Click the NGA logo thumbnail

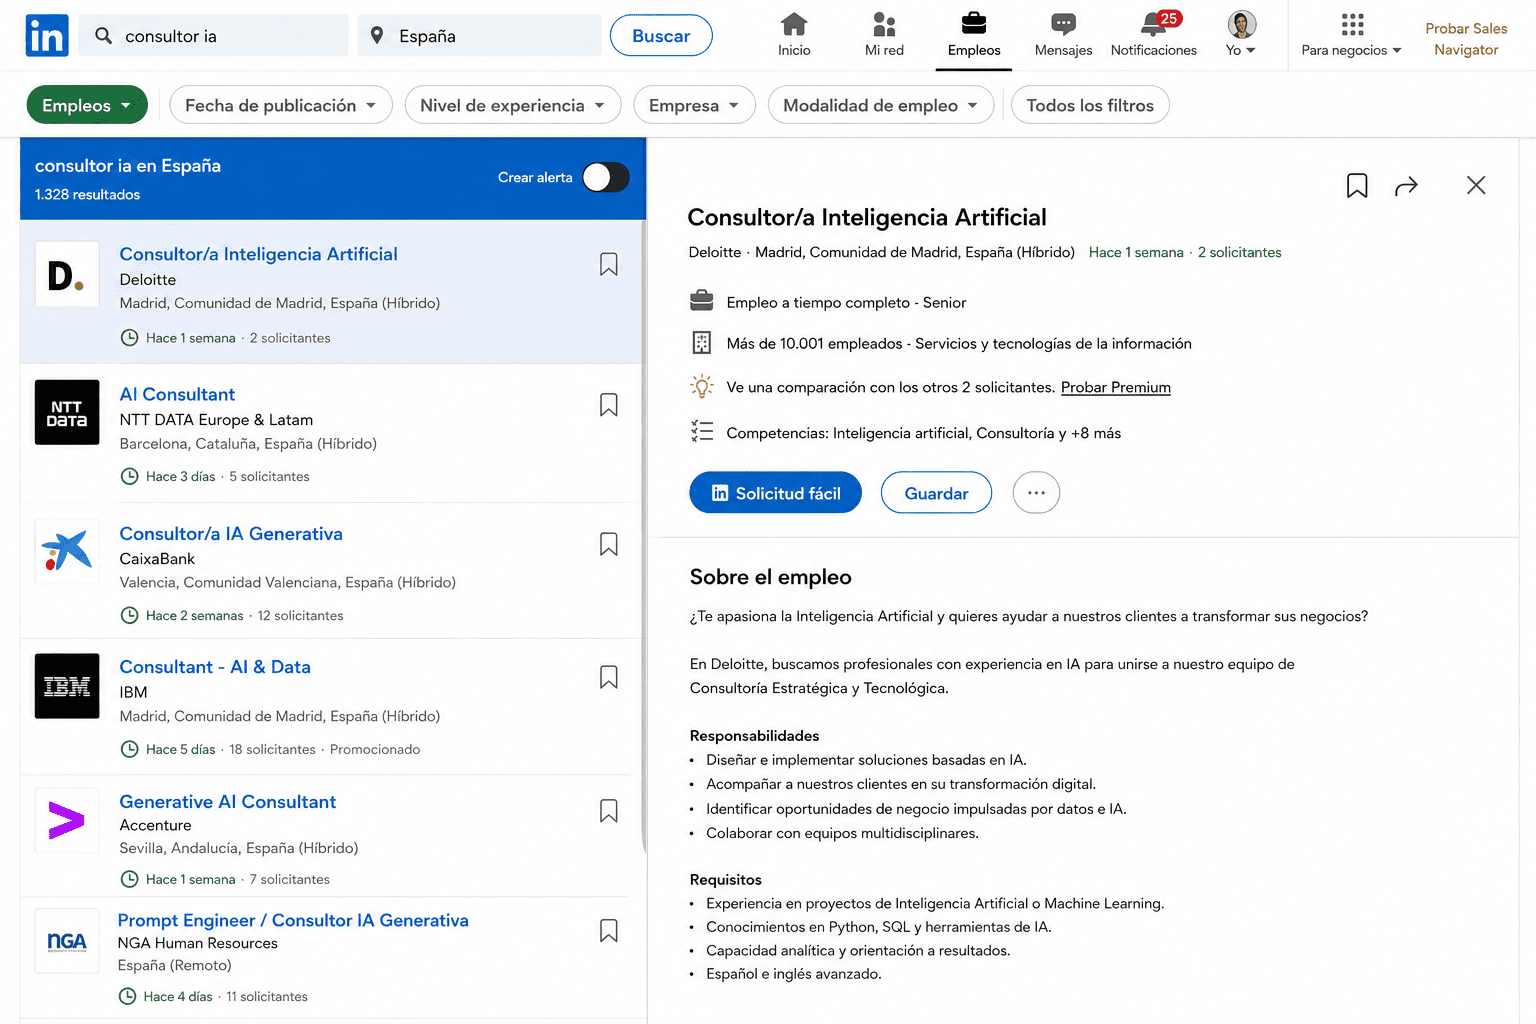coord(67,941)
